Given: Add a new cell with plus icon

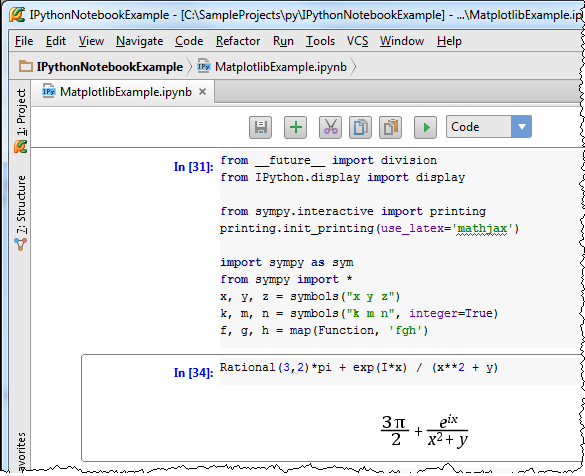Looking at the screenshot, I should point(295,127).
